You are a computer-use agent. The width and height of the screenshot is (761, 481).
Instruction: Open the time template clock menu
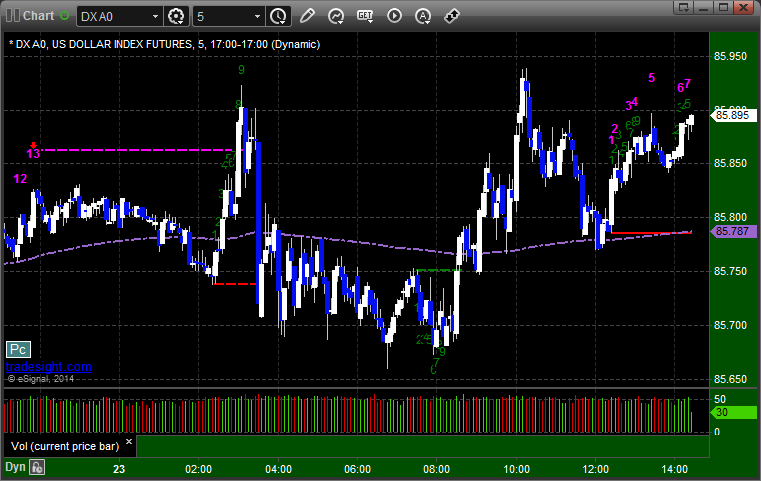click(279, 17)
